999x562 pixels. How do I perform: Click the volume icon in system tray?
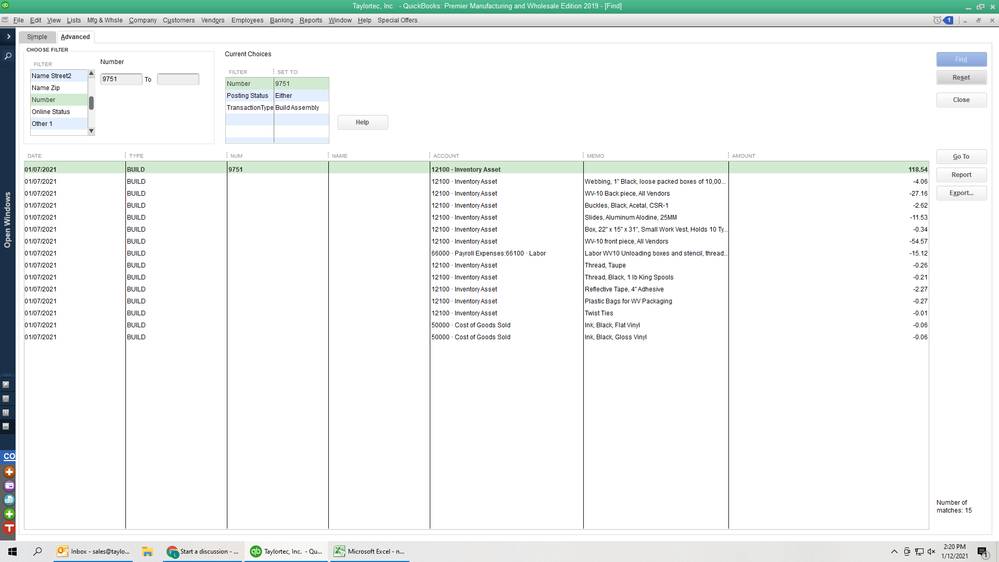coord(931,552)
